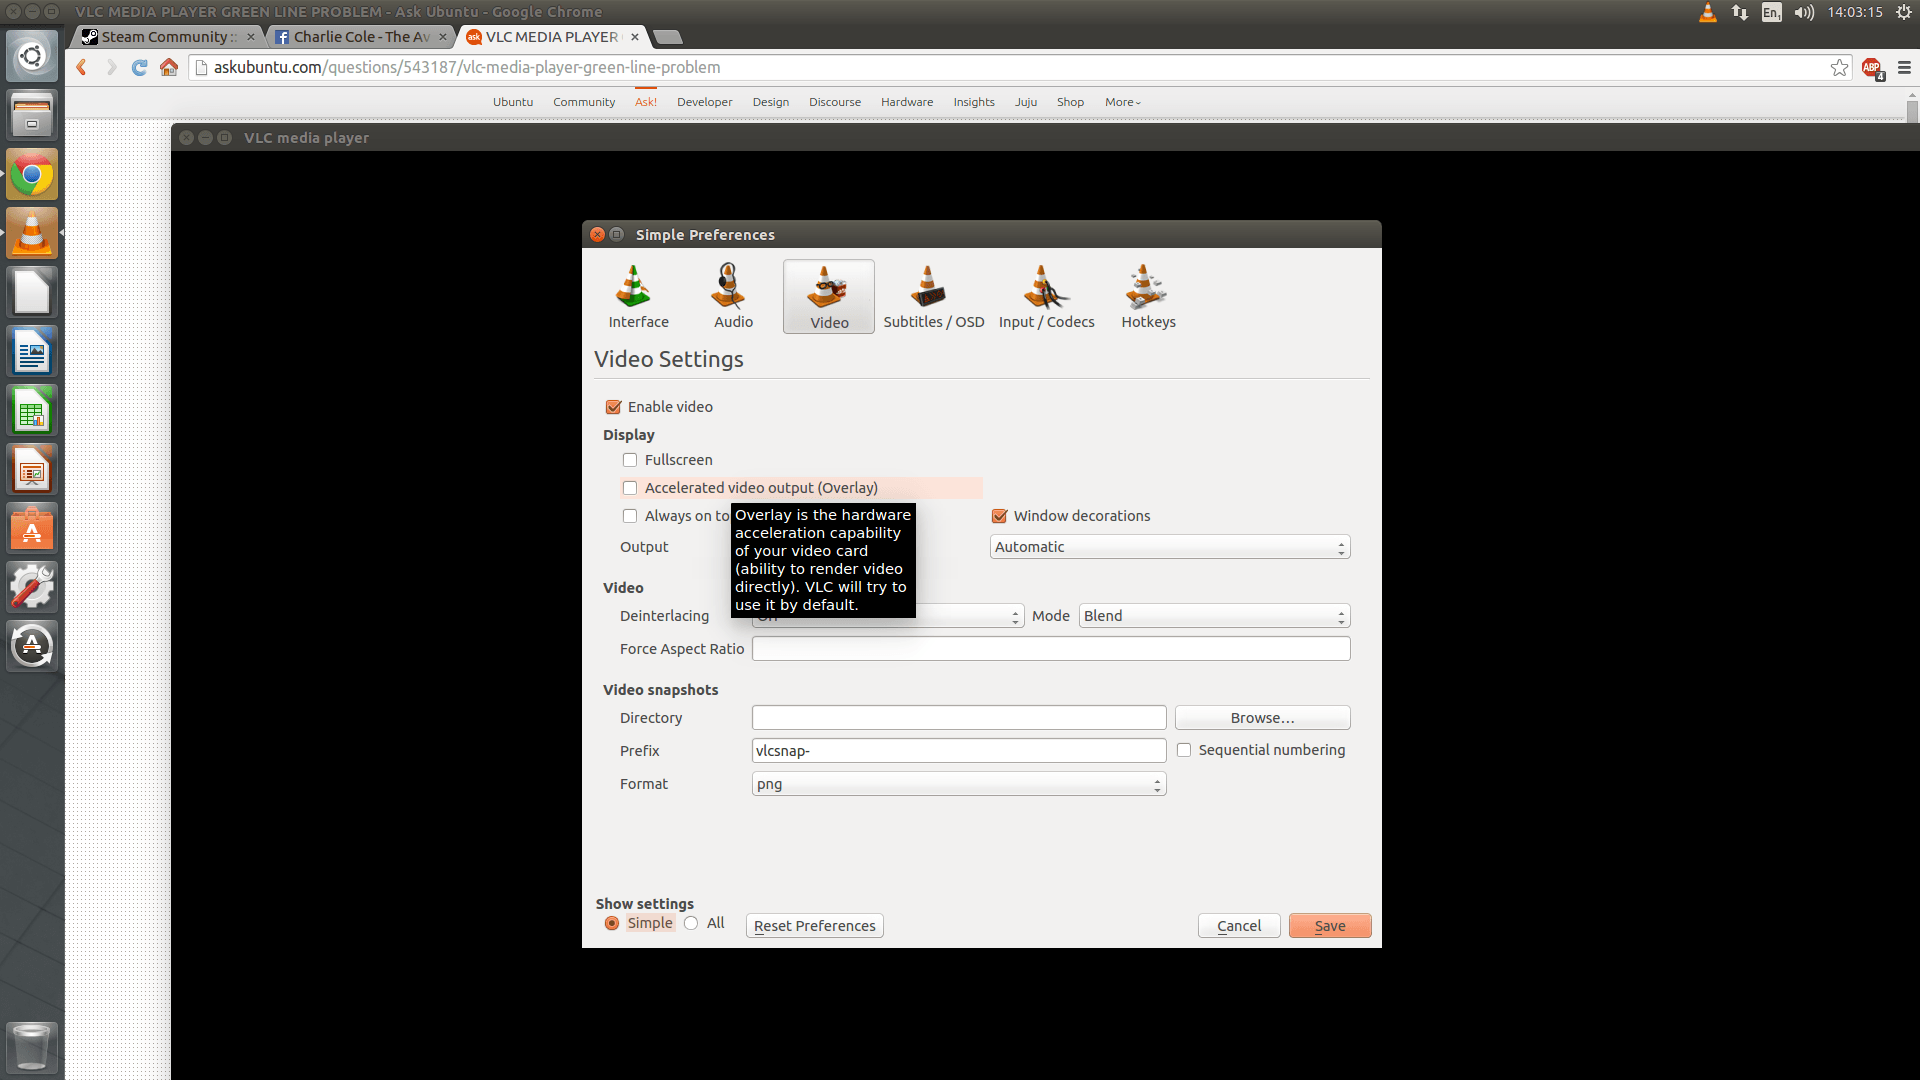Open Google Chrome from the launcher
Screen dimensions: 1920x1080
[32, 175]
